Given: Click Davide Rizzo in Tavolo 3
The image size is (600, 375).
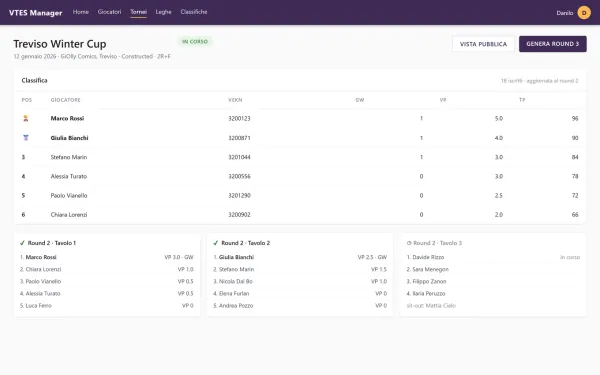Looking at the screenshot, I should [x=428, y=257].
